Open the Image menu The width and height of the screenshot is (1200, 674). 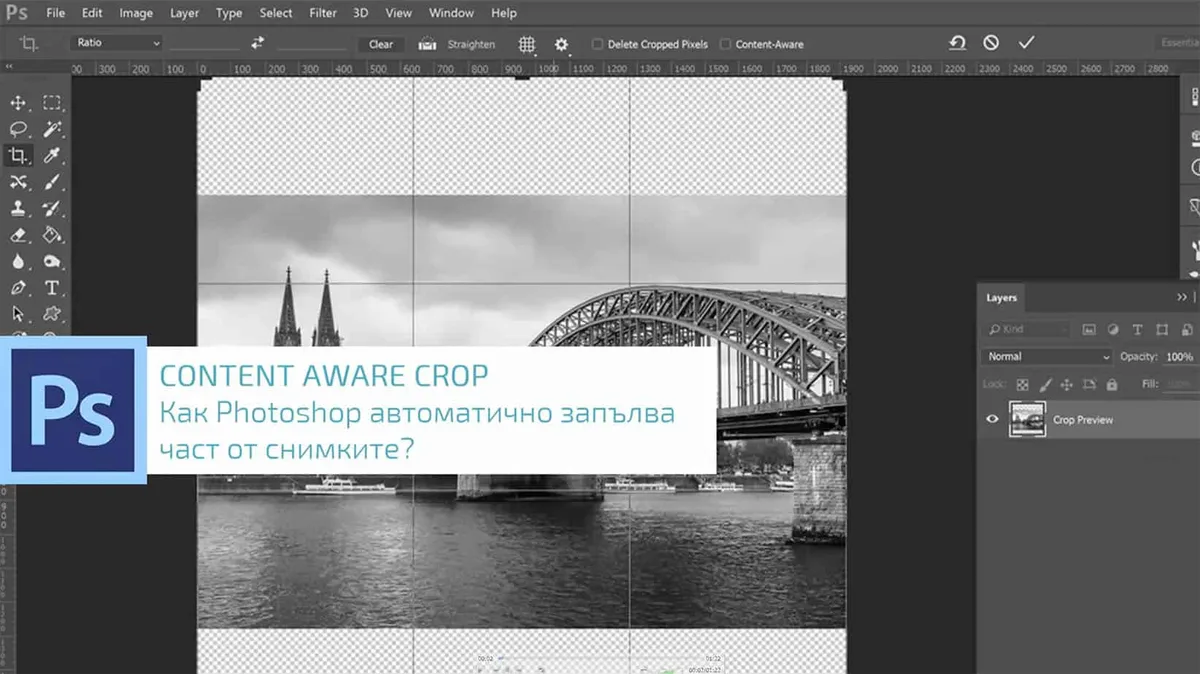(136, 13)
